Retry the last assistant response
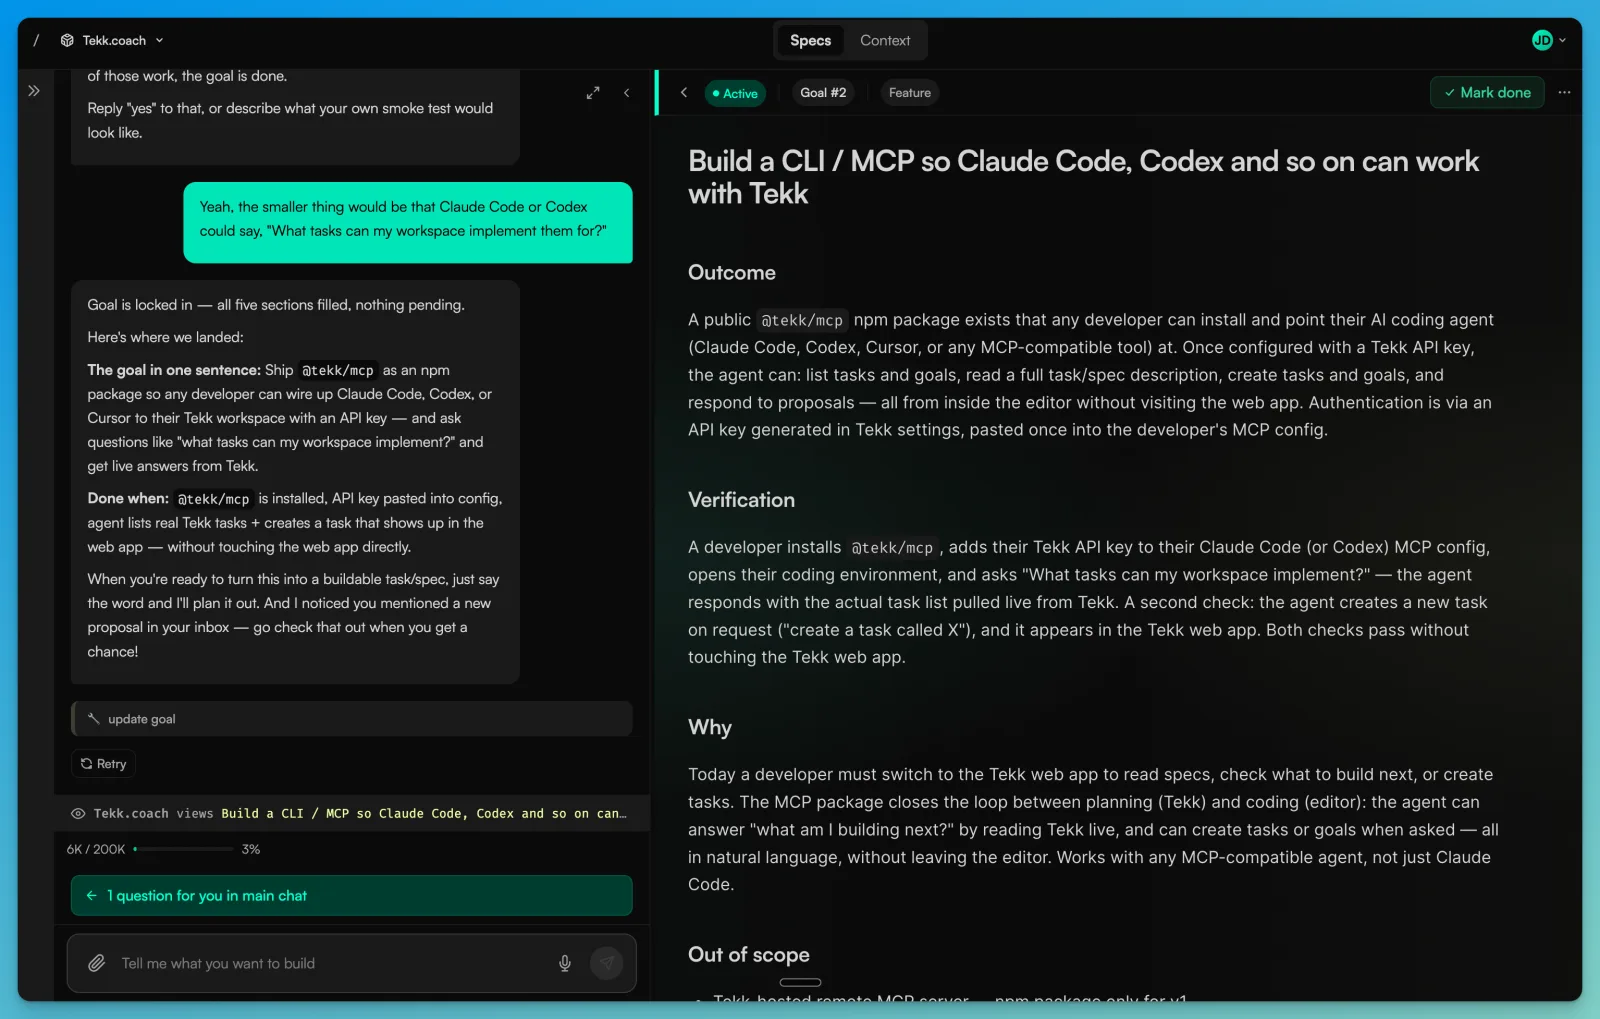1600x1019 pixels. [x=104, y=764]
